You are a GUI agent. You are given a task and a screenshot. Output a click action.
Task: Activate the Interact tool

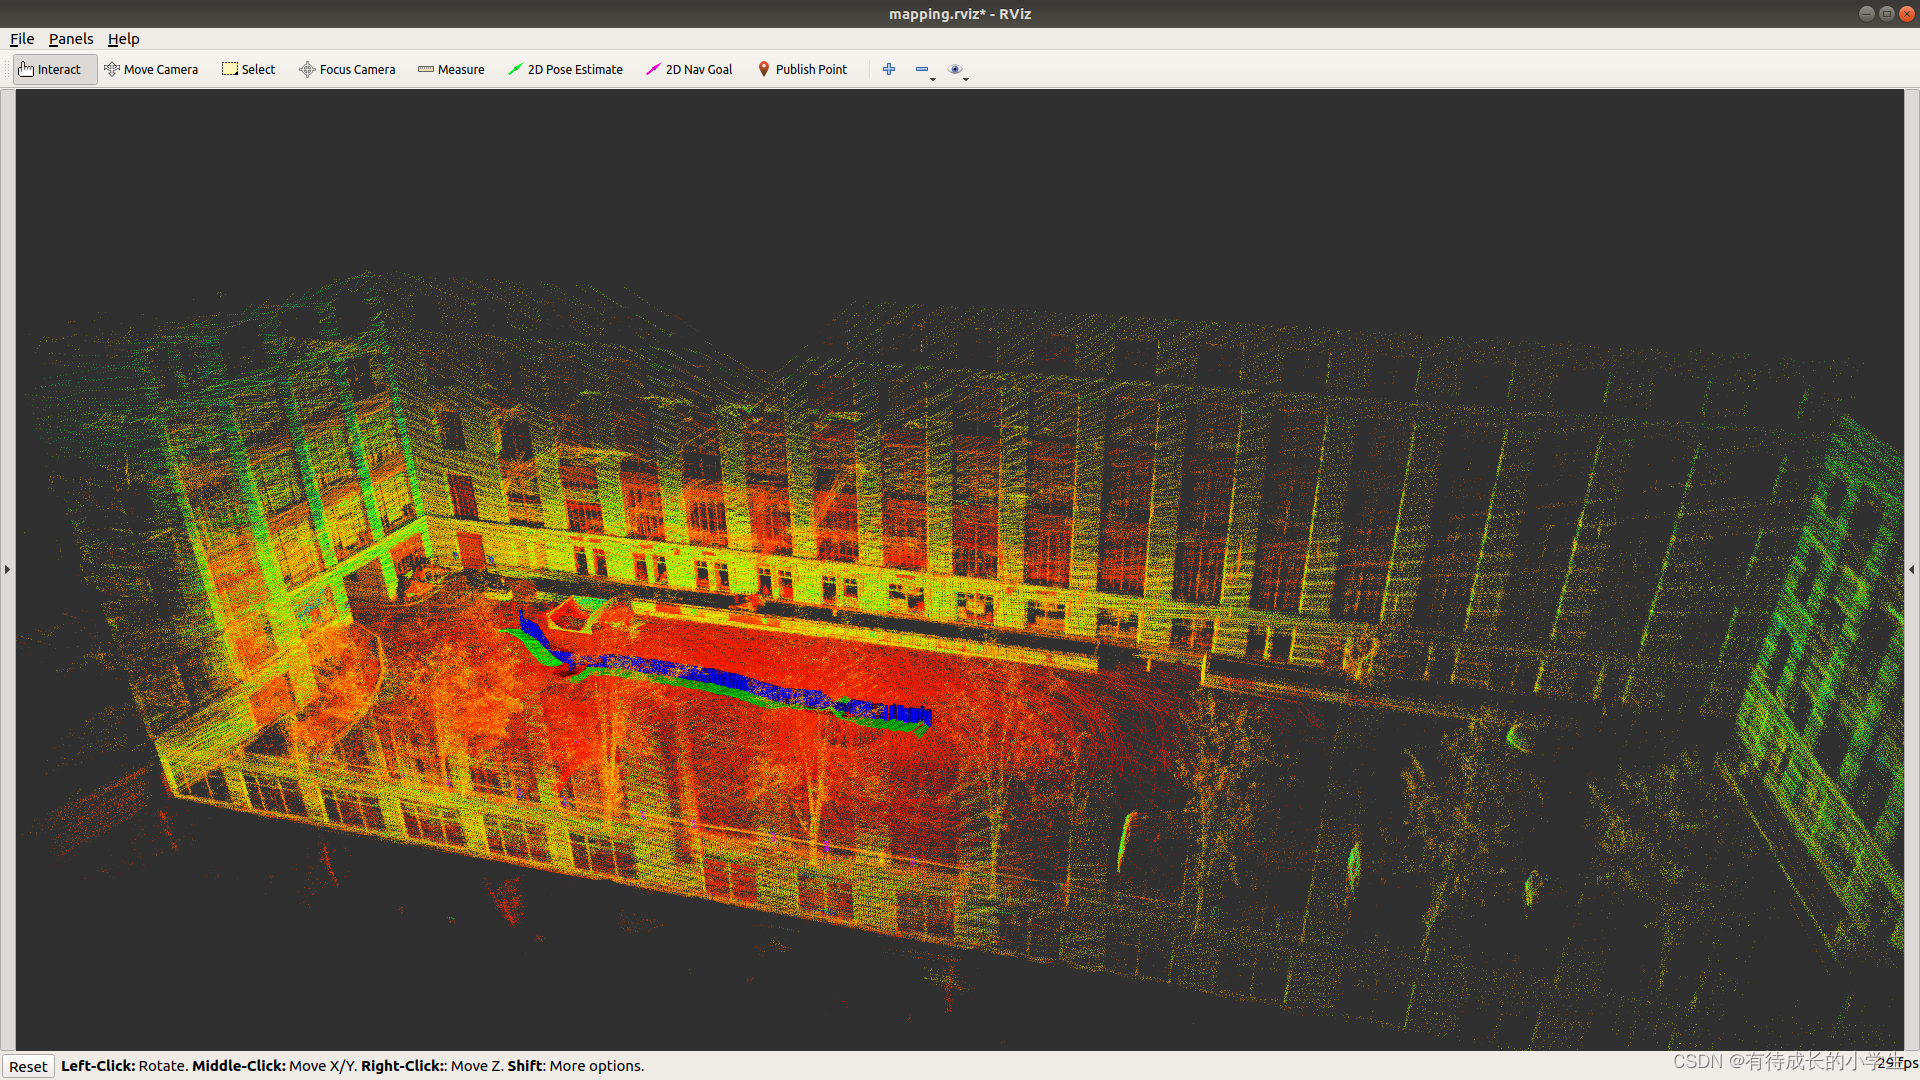(50, 69)
